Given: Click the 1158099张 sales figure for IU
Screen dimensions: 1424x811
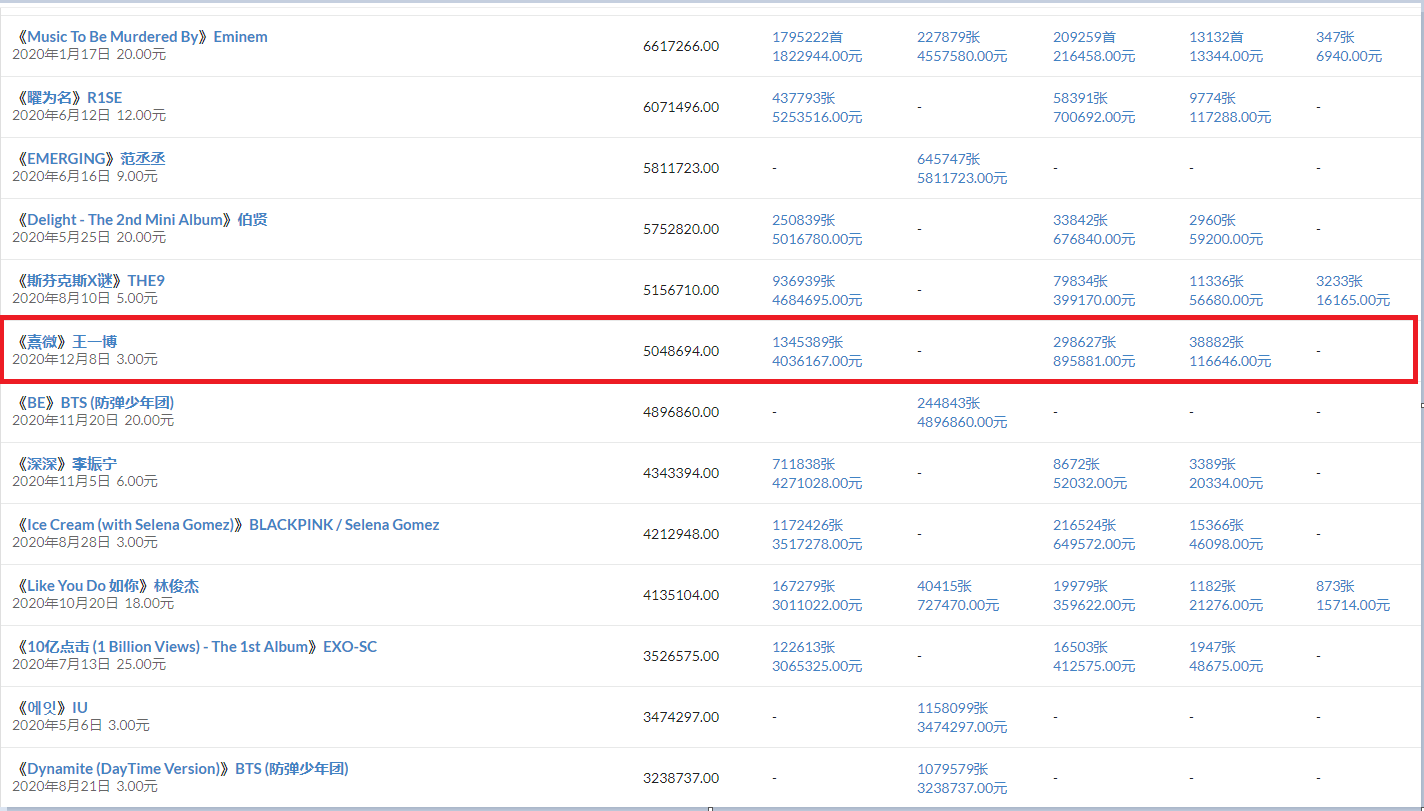Looking at the screenshot, I should (x=953, y=708).
